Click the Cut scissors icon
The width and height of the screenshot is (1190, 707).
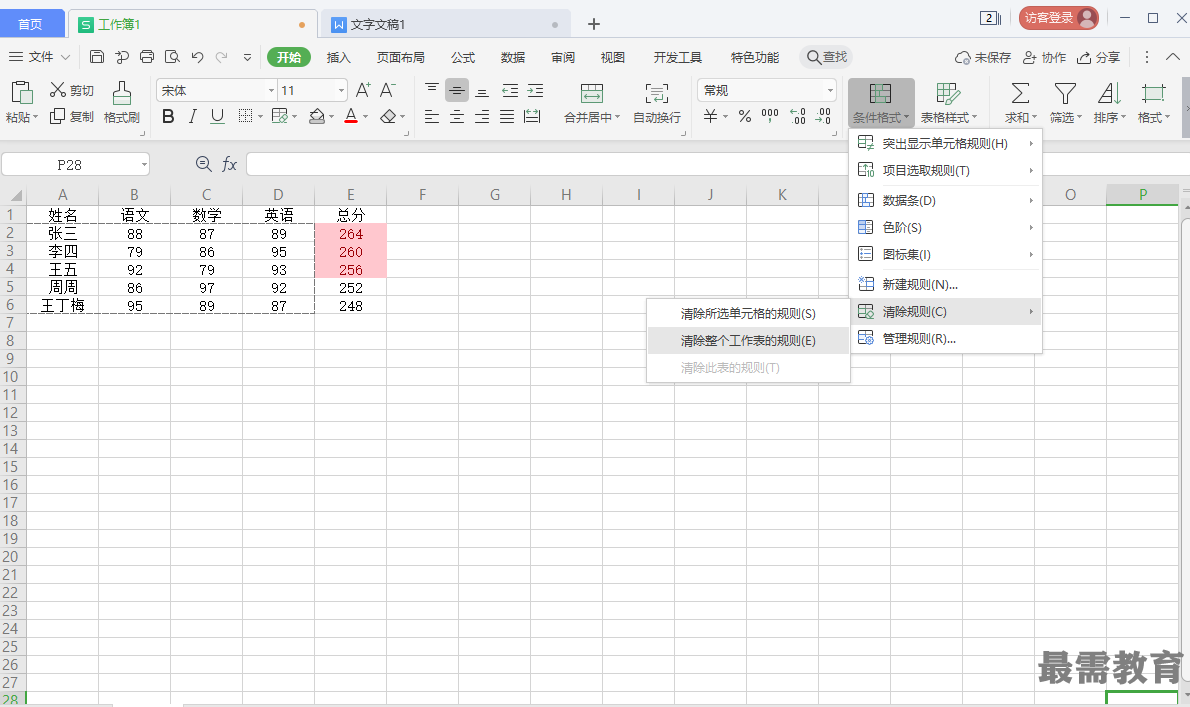point(58,90)
